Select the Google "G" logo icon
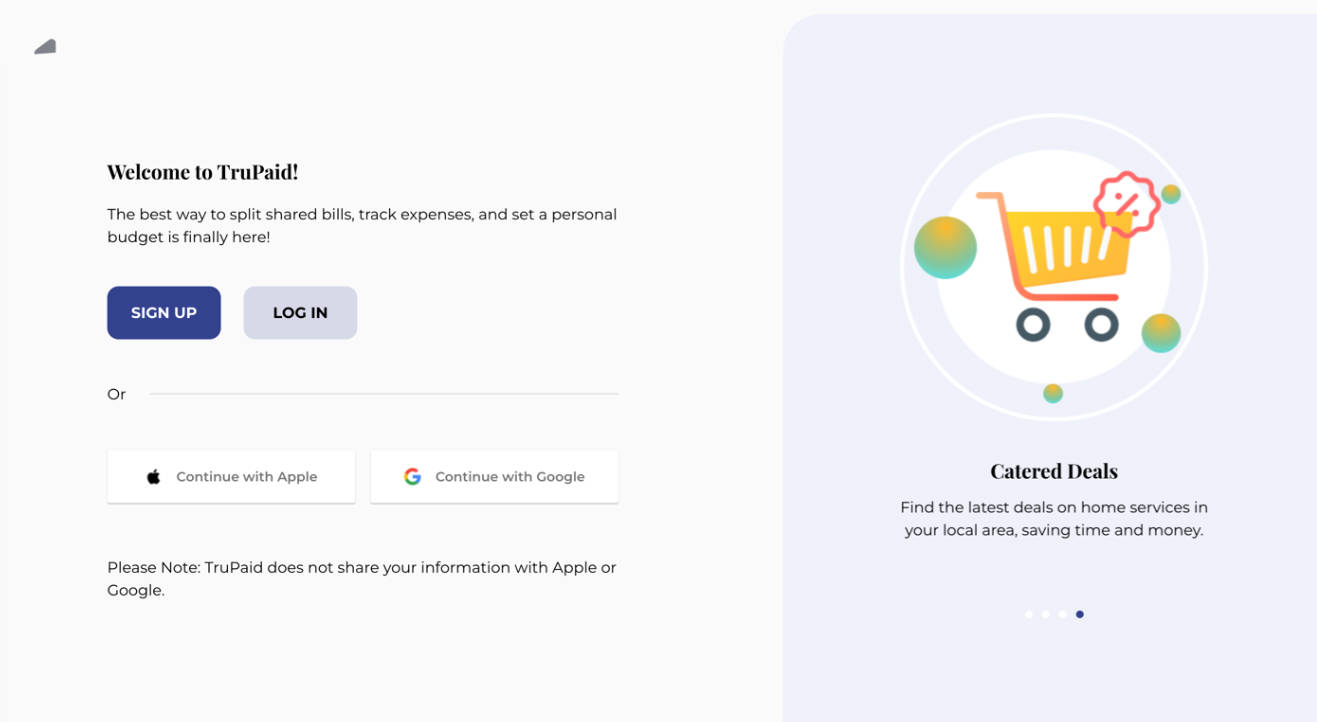 point(413,476)
